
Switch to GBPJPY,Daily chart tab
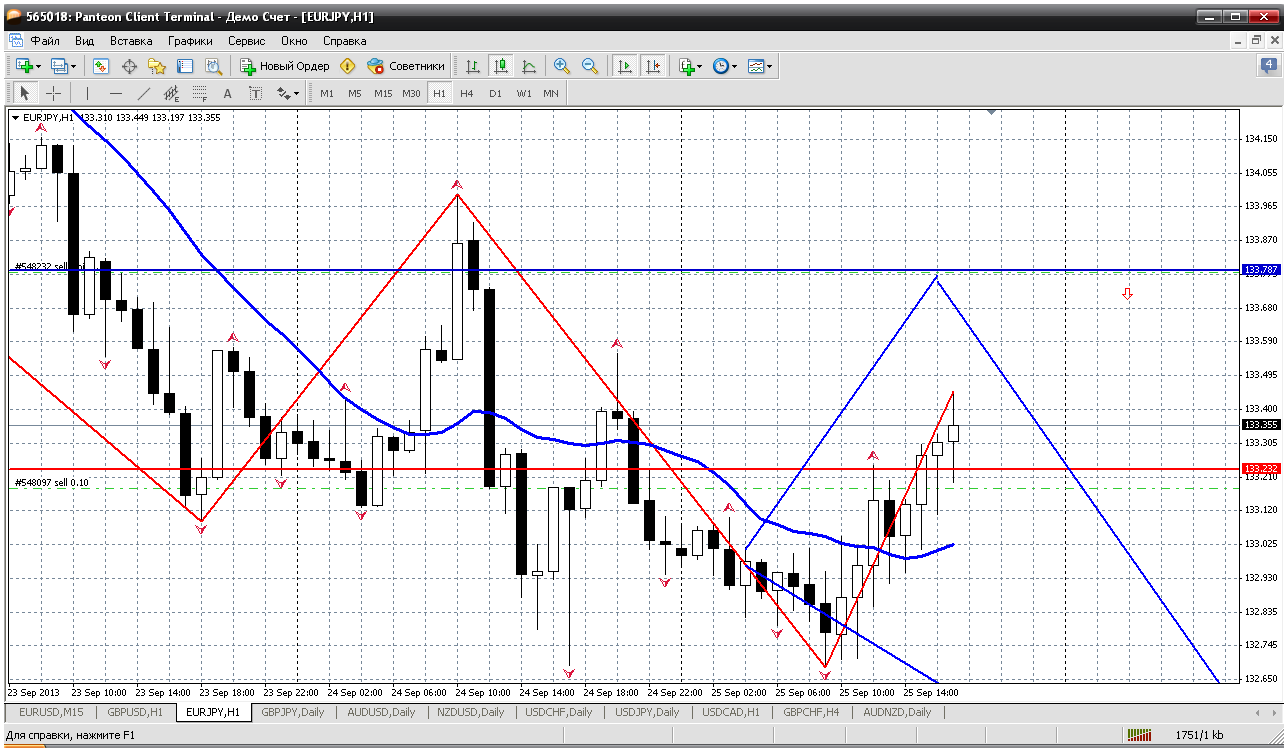(291, 712)
